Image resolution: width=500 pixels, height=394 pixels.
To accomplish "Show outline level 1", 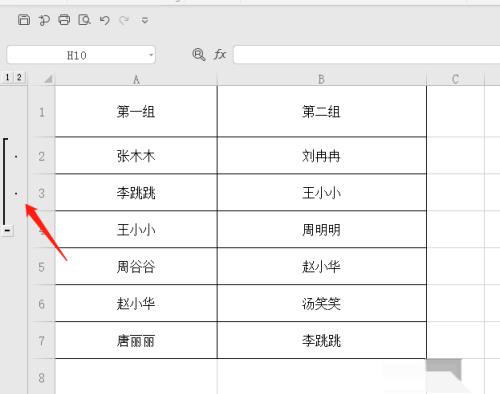I will click(7, 78).
